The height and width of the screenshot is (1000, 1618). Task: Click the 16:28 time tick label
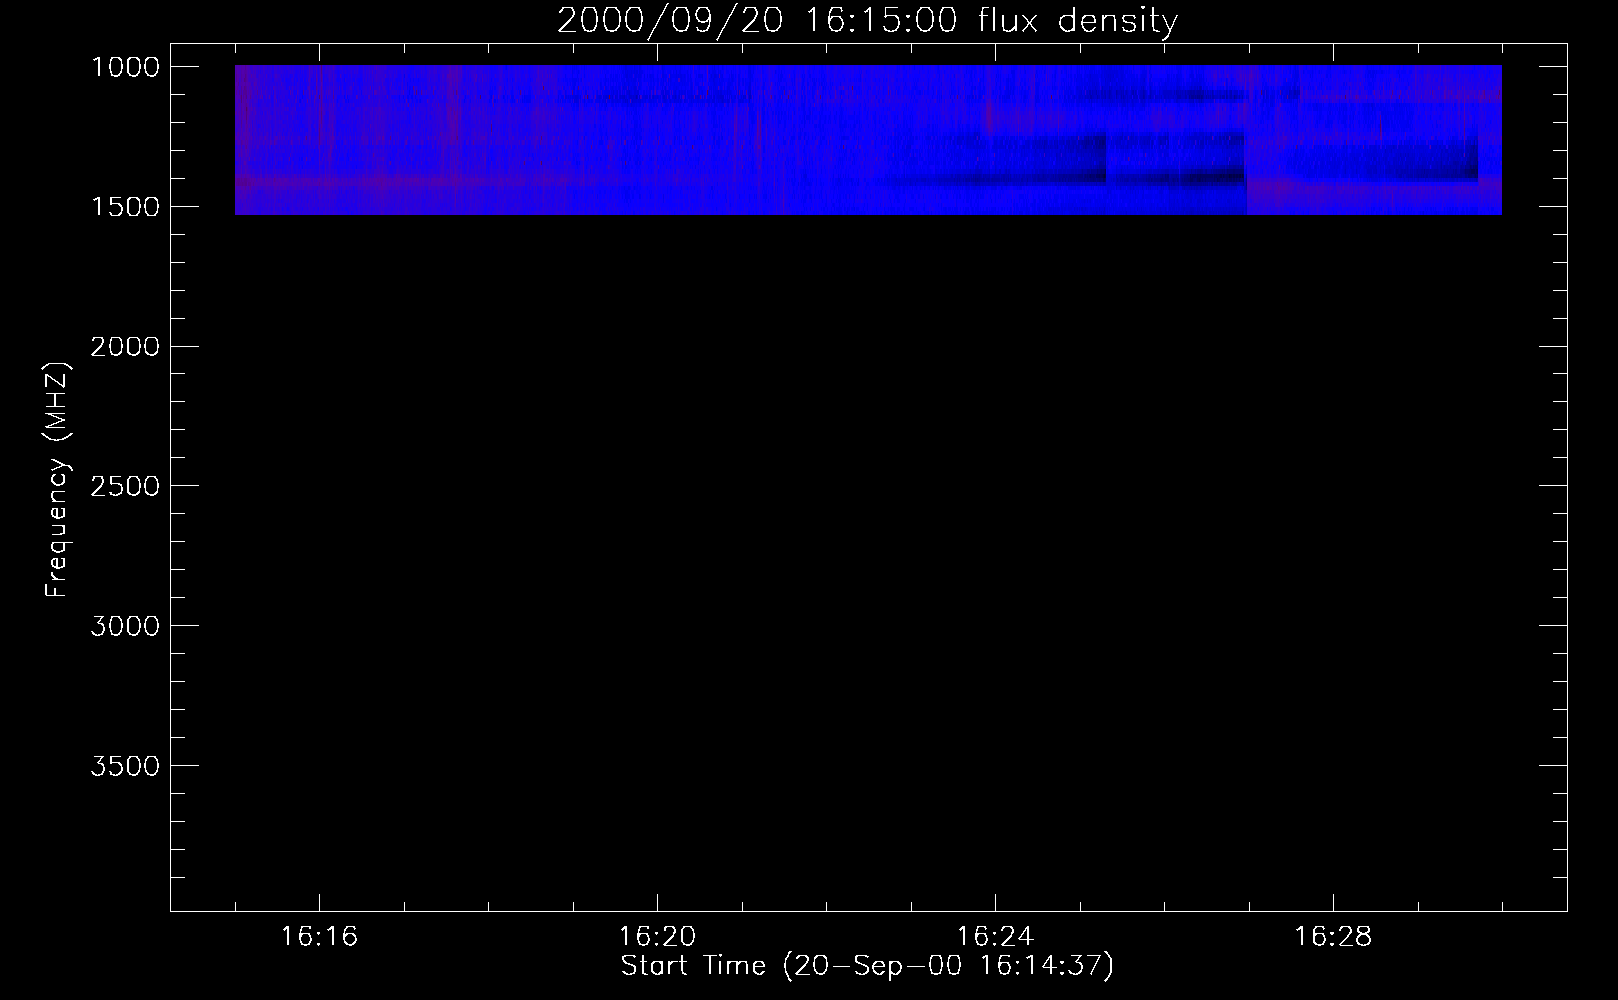pyautogui.click(x=1333, y=937)
